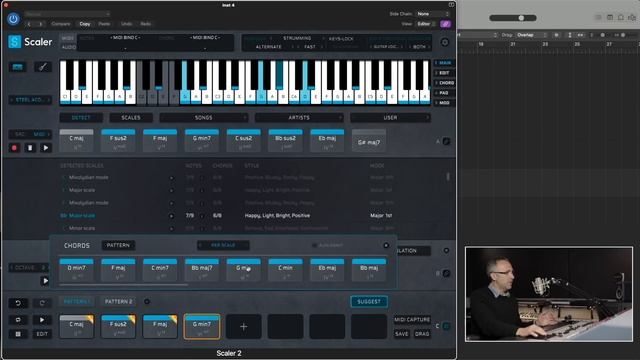Toggle AUDIO input mode
Screen dimensions: 640x360
68,47
